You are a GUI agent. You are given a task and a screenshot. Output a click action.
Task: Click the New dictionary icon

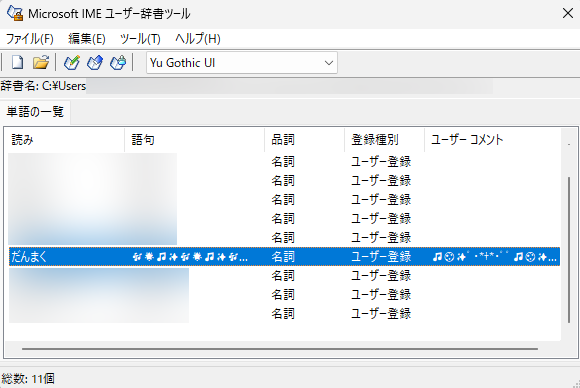point(17,62)
